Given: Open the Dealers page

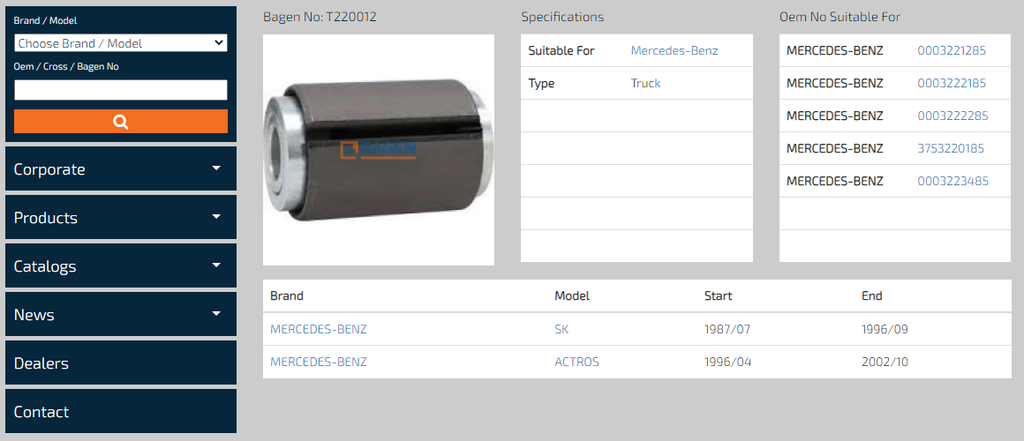Looking at the screenshot, I should pyautogui.click(x=42, y=363).
